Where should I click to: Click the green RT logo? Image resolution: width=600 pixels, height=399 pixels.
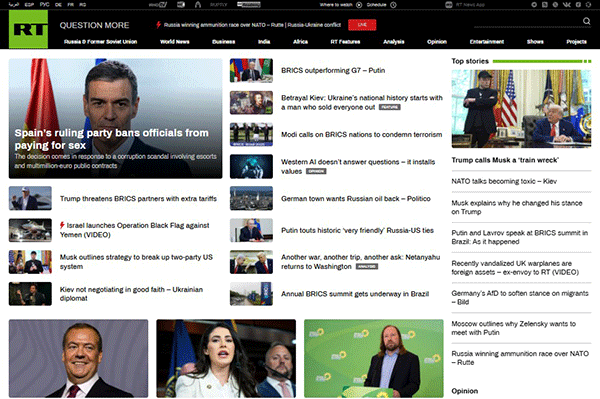pyautogui.click(x=28, y=29)
